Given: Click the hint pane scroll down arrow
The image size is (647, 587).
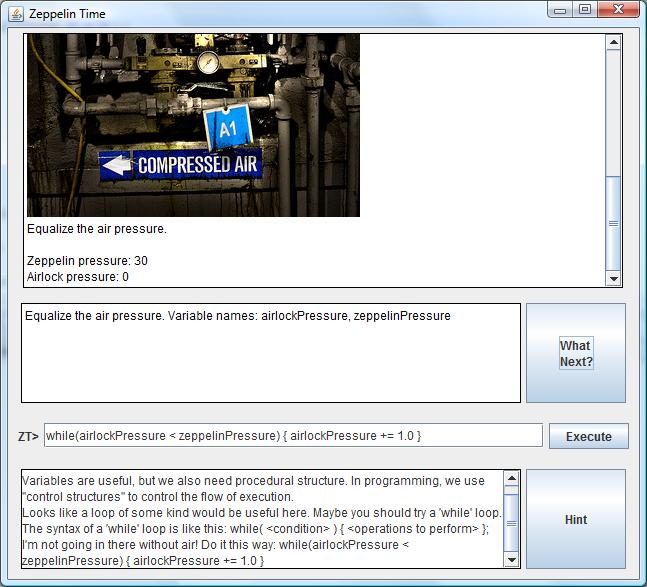Looking at the screenshot, I should tap(512, 560).
